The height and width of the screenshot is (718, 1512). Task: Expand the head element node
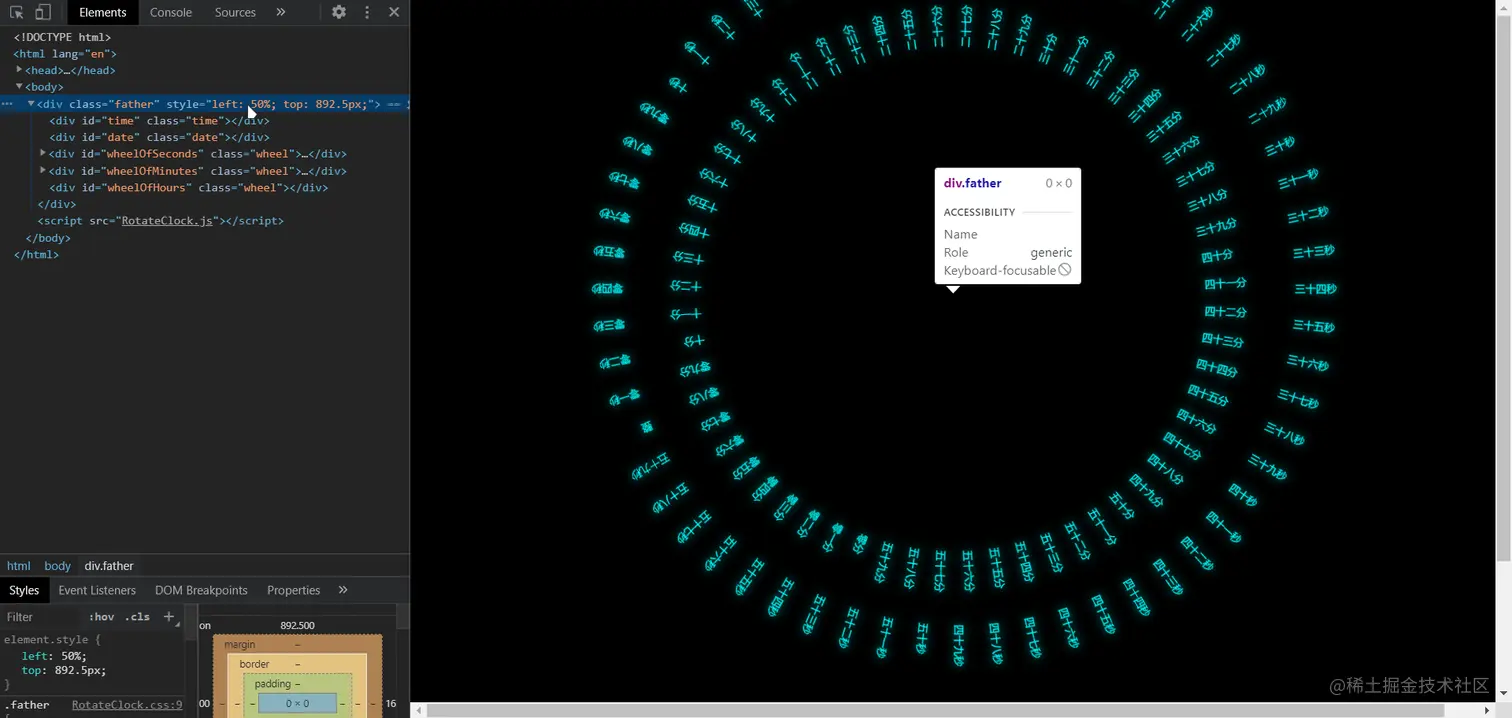[x=19, y=70]
